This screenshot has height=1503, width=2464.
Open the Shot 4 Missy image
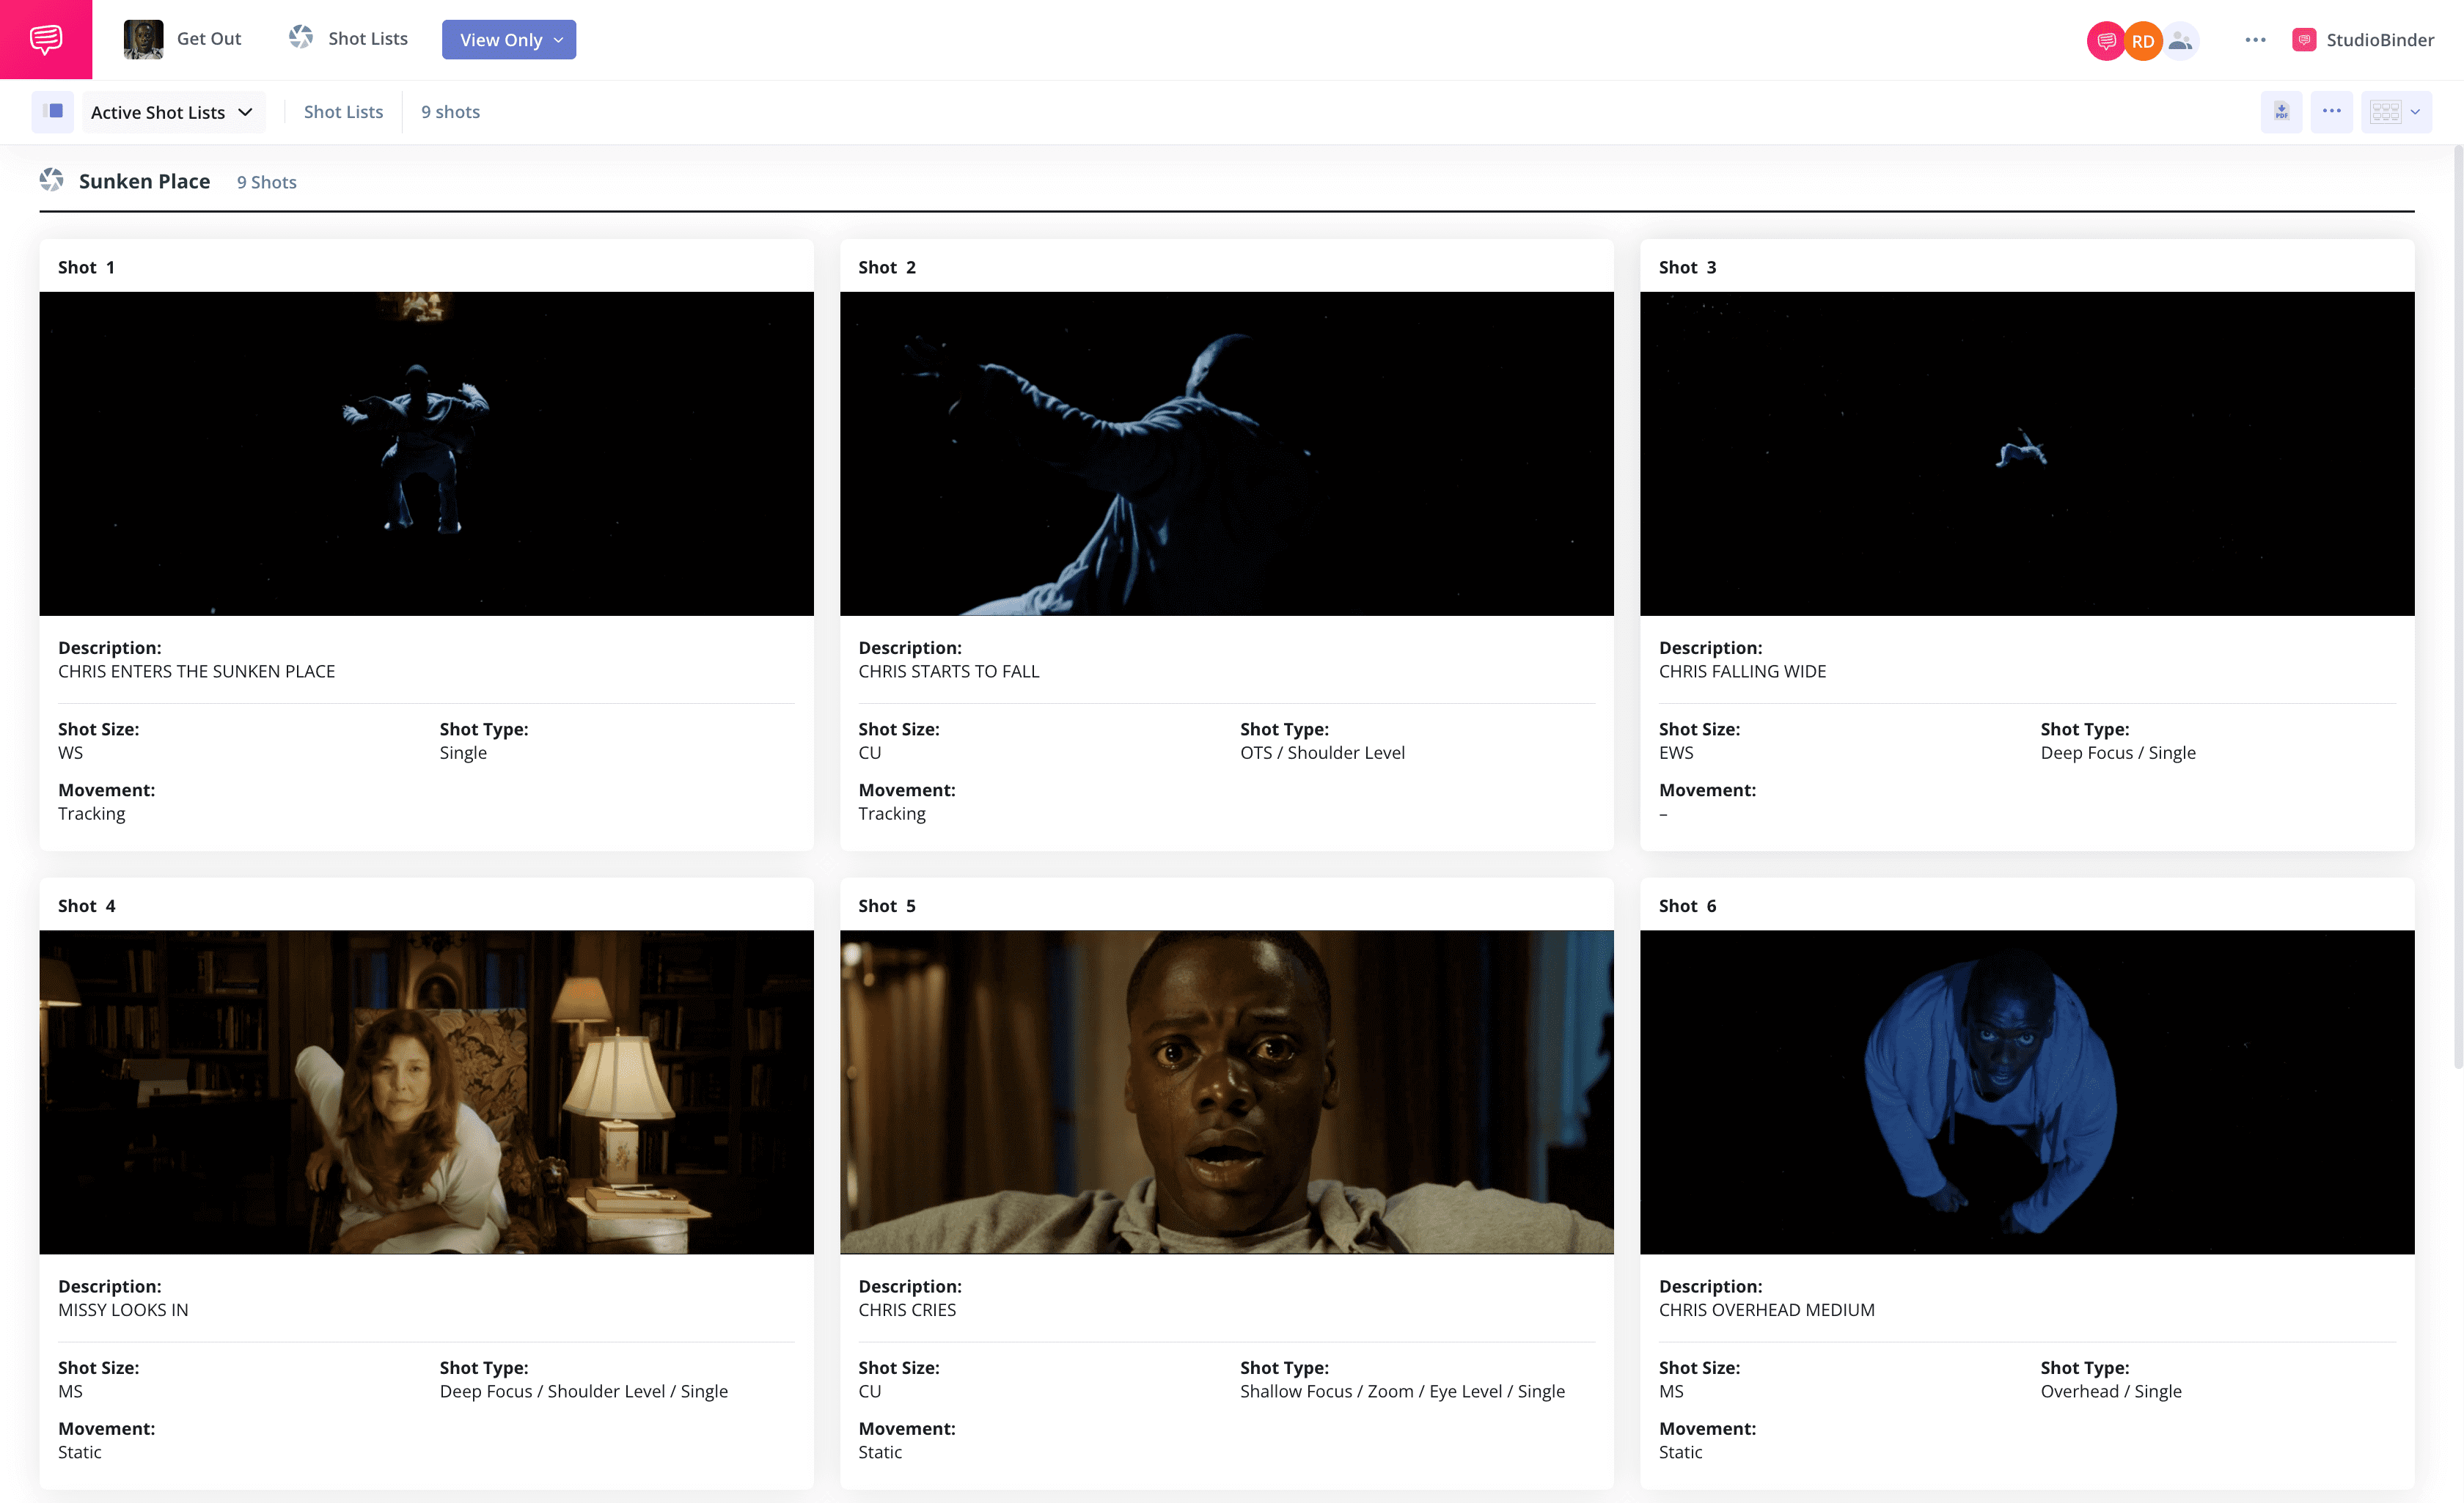[426, 1092]
